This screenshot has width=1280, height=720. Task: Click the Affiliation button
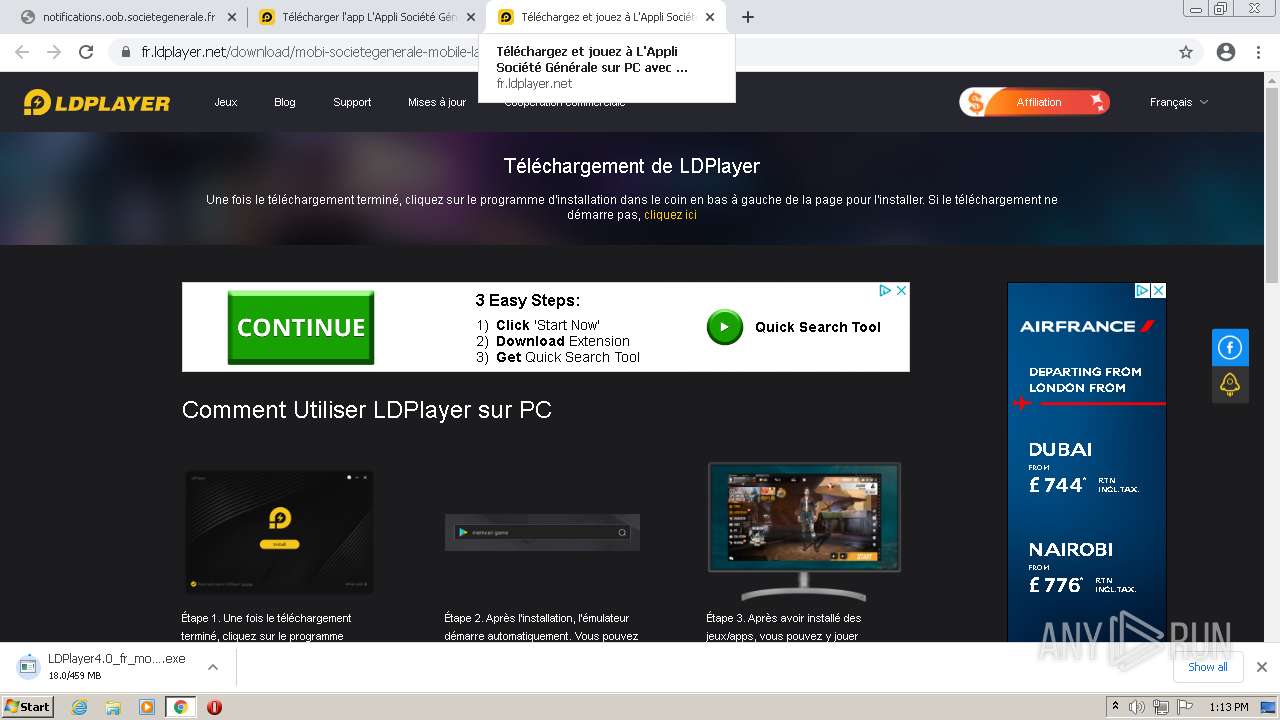coord(1035,102)
